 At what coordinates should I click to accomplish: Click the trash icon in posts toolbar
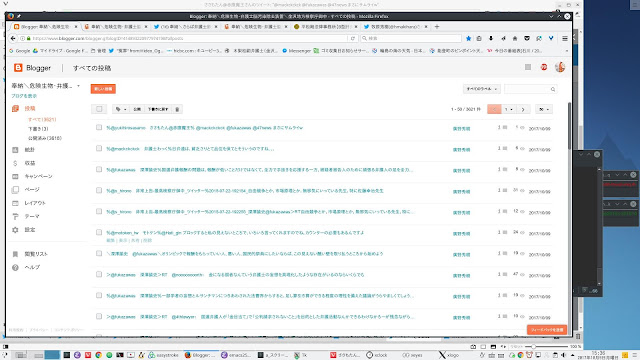coord(177,109)
